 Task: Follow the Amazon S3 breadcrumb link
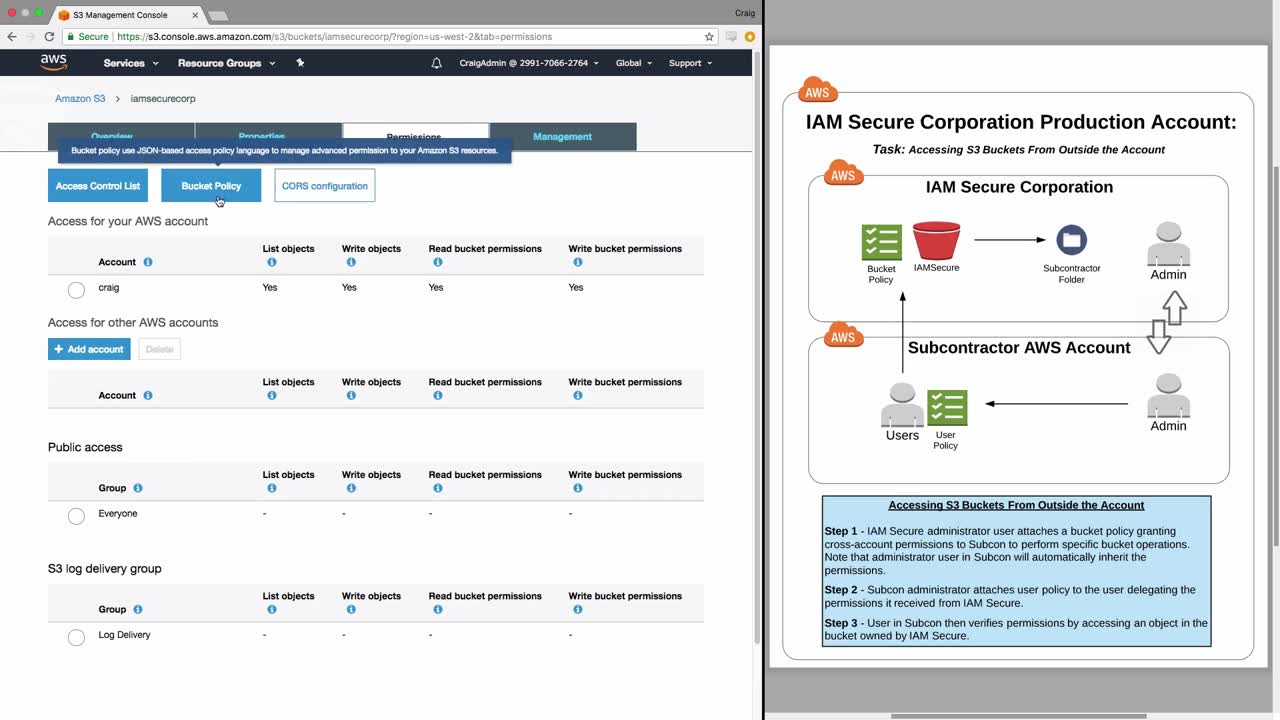coord(80,99)
